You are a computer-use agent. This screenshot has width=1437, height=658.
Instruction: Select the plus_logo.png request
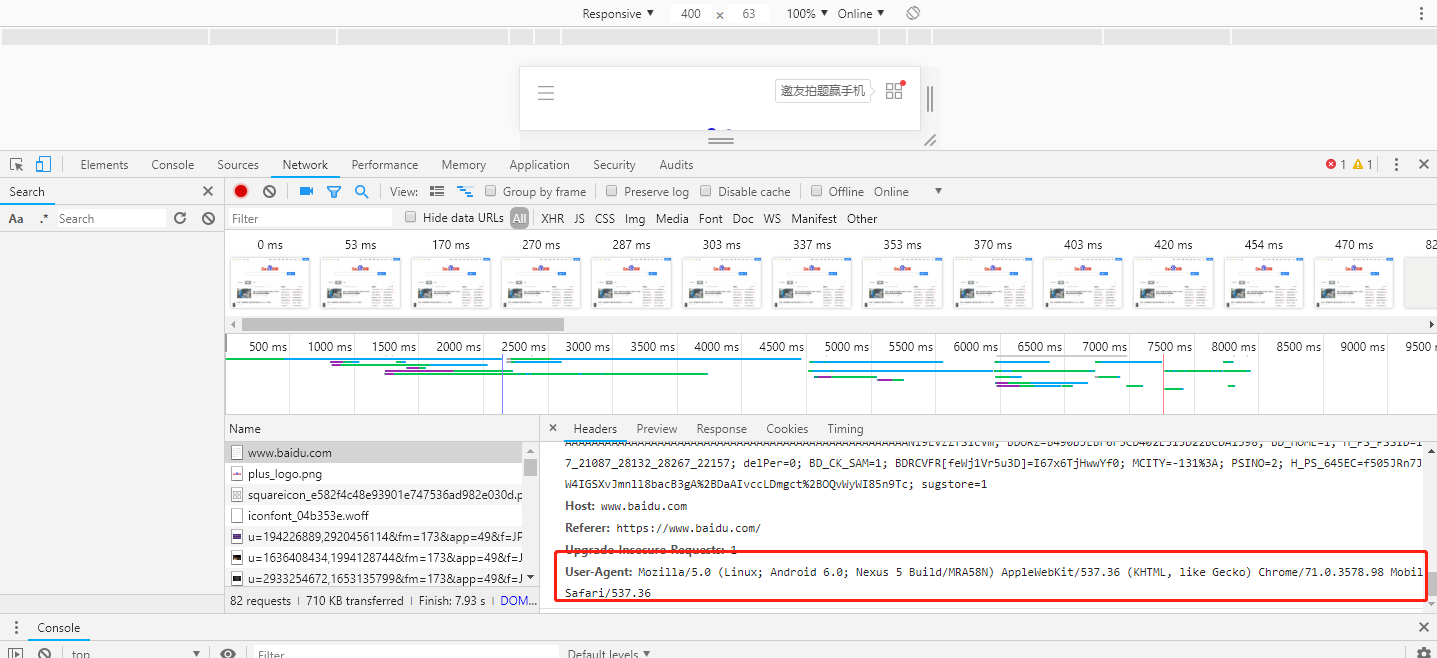(374, 473)
